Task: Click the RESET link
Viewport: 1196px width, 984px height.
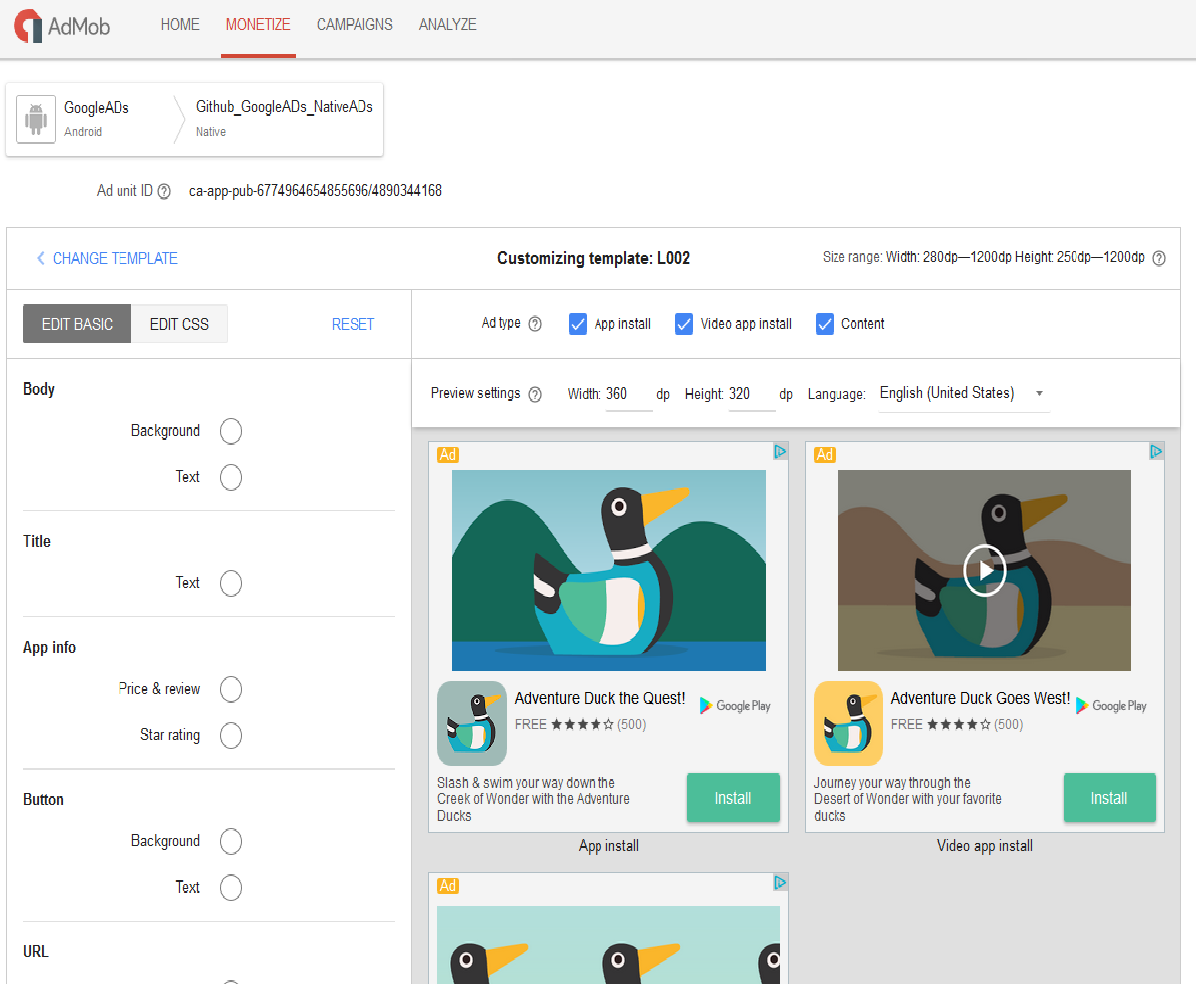Action: 352,325
